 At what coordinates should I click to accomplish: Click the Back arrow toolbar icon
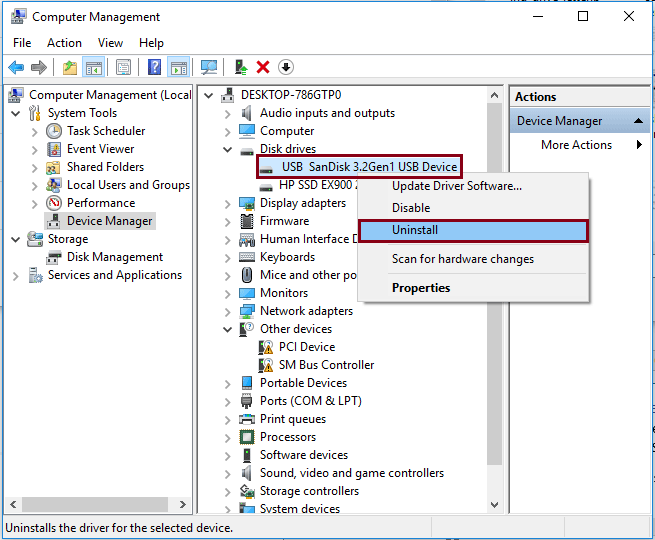pos(16,67)
